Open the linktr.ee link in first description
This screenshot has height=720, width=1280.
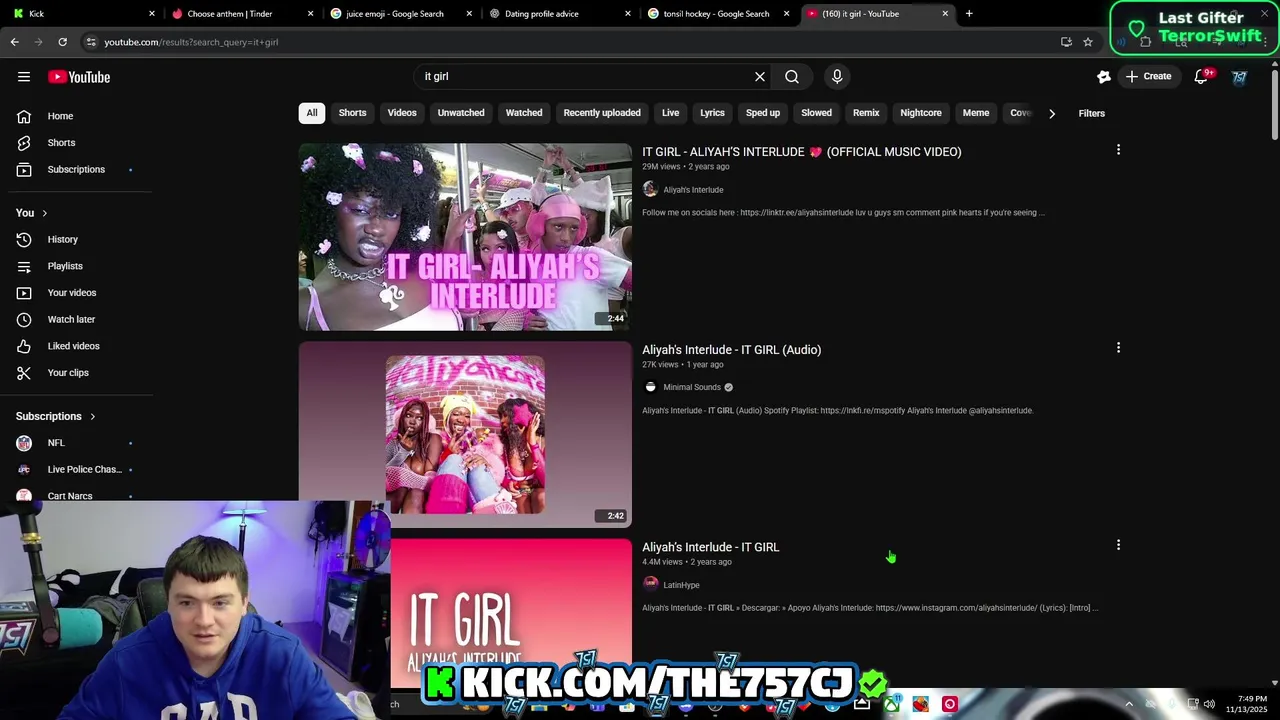(x=799, y=213)
